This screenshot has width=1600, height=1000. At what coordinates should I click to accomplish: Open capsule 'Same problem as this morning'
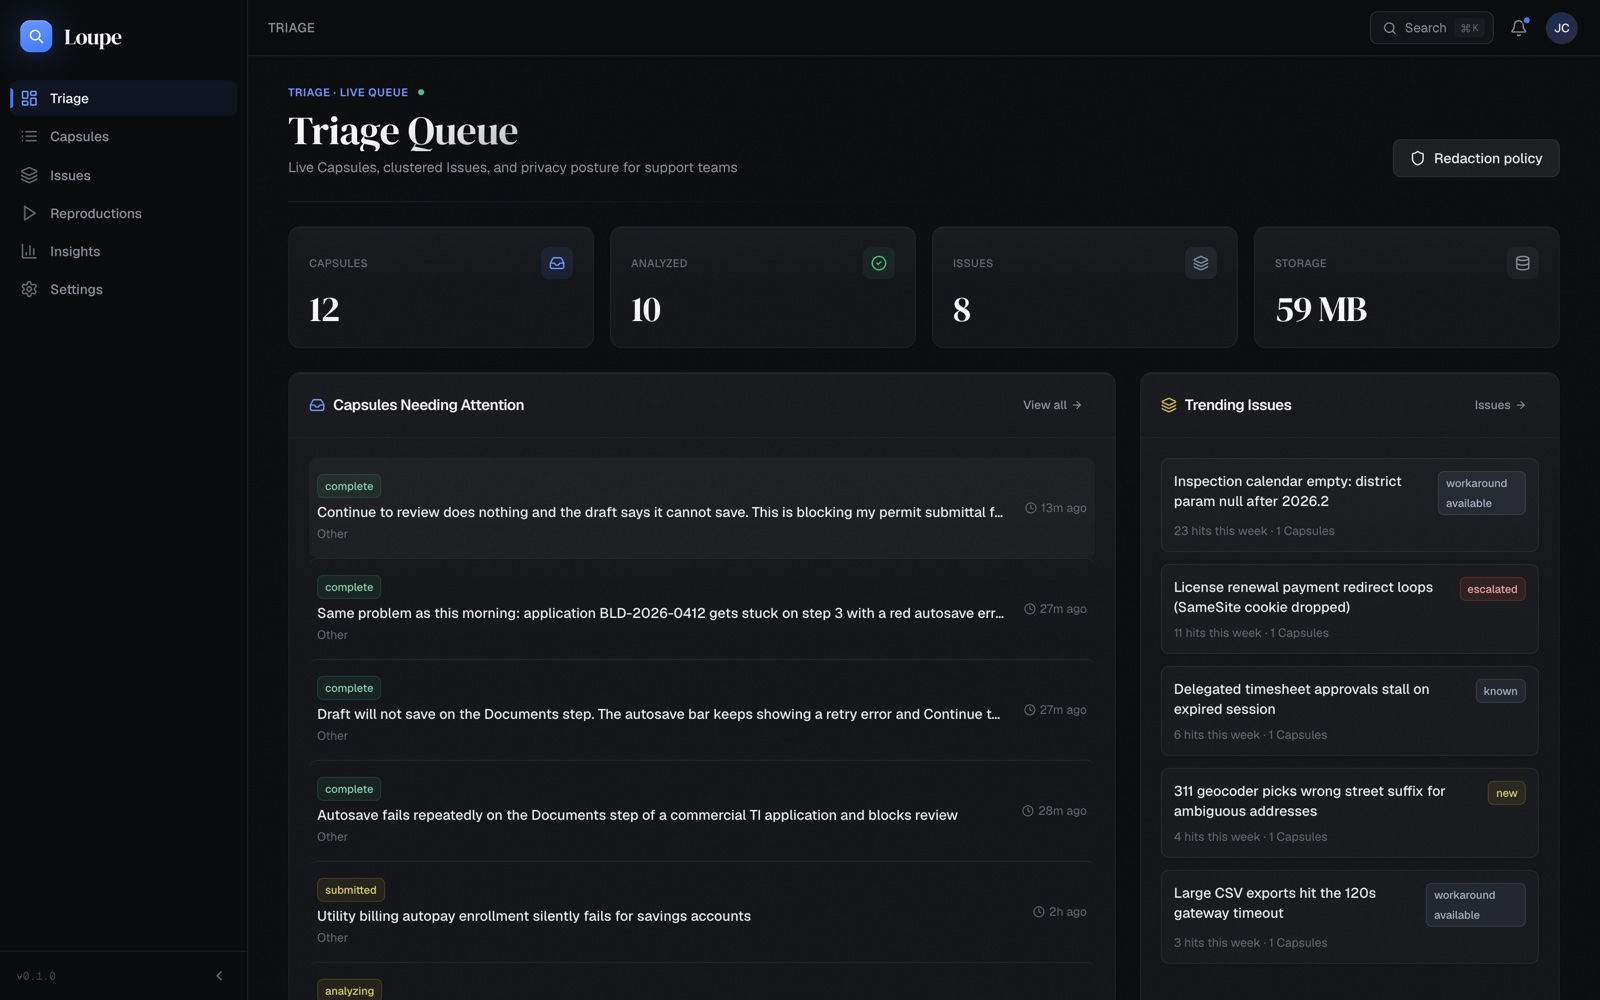coord(702,610)
